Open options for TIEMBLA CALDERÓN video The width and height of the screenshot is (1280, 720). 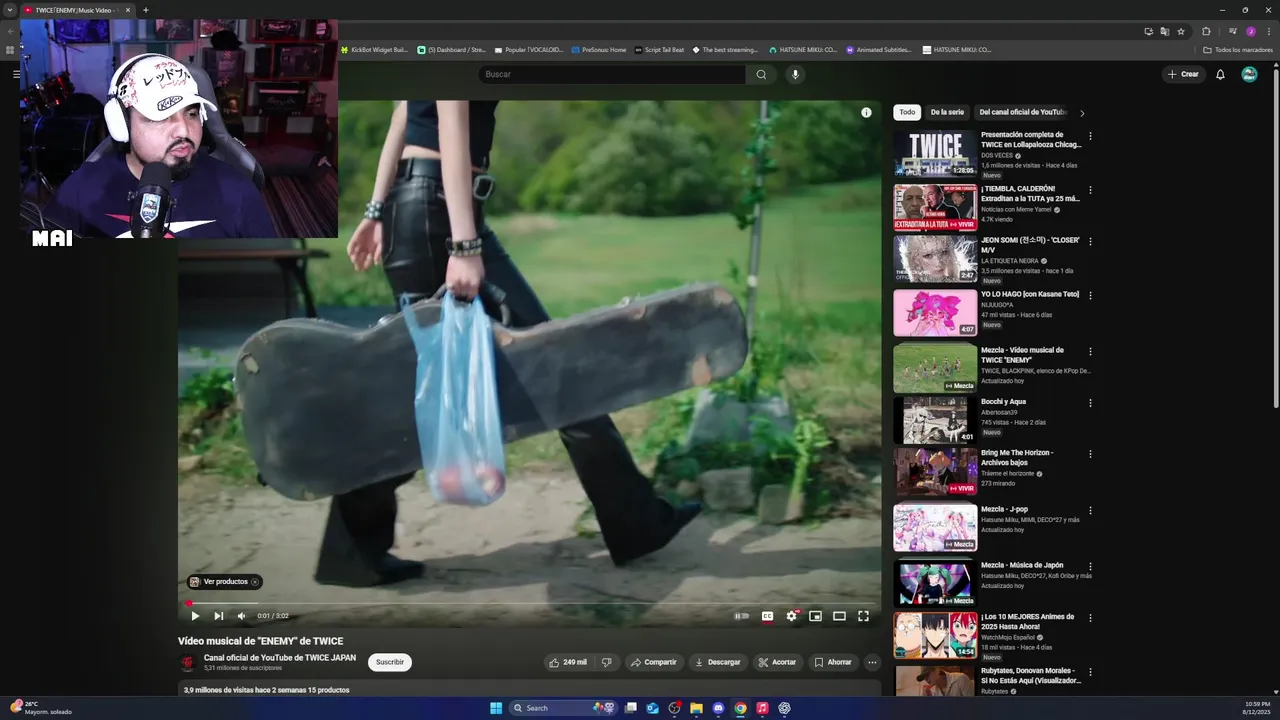click(x=1090, y=190)
